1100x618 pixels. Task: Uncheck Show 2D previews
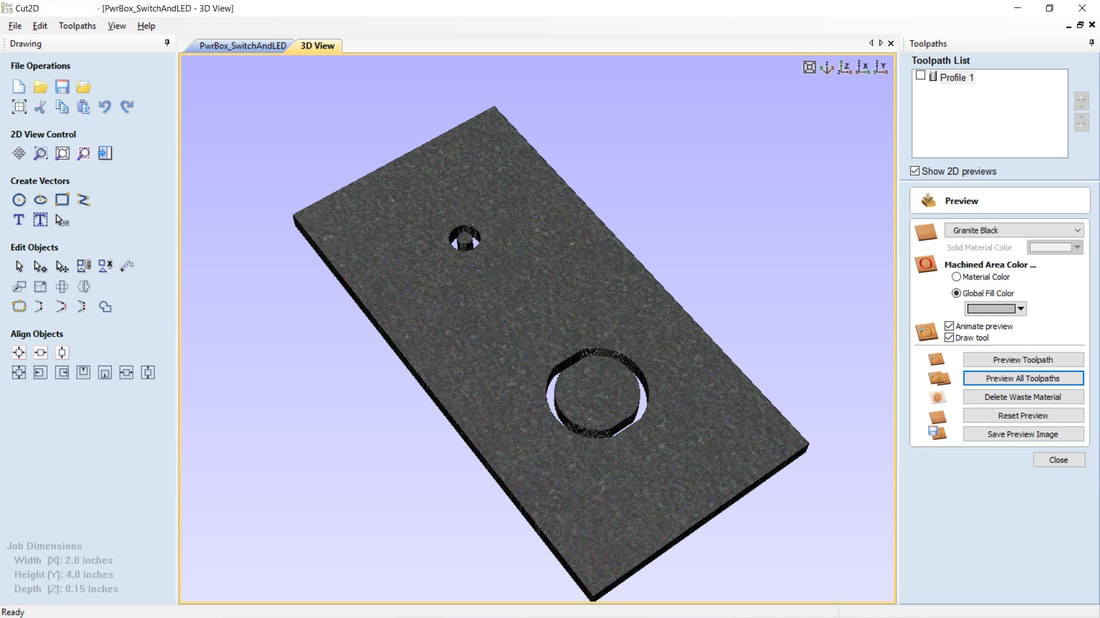point(915,171)
